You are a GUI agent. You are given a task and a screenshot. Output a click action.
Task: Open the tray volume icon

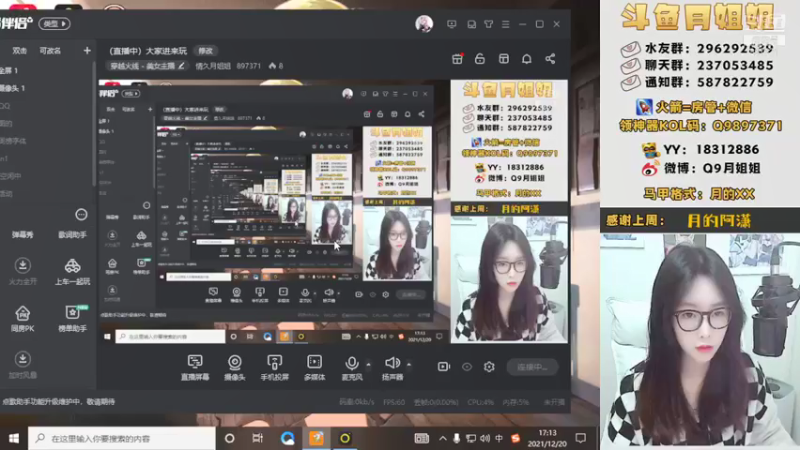(x=485, y=438)
